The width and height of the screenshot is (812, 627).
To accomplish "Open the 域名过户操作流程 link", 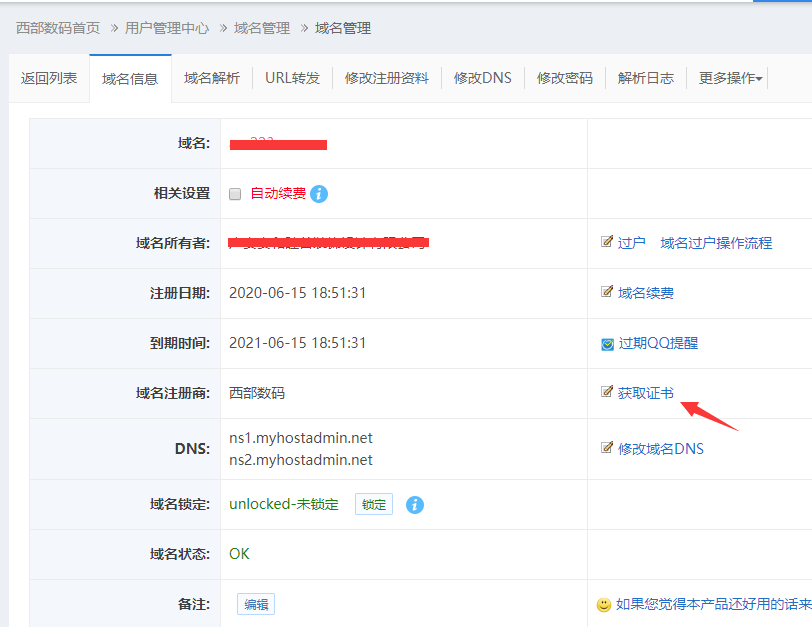I will (716, 243).
